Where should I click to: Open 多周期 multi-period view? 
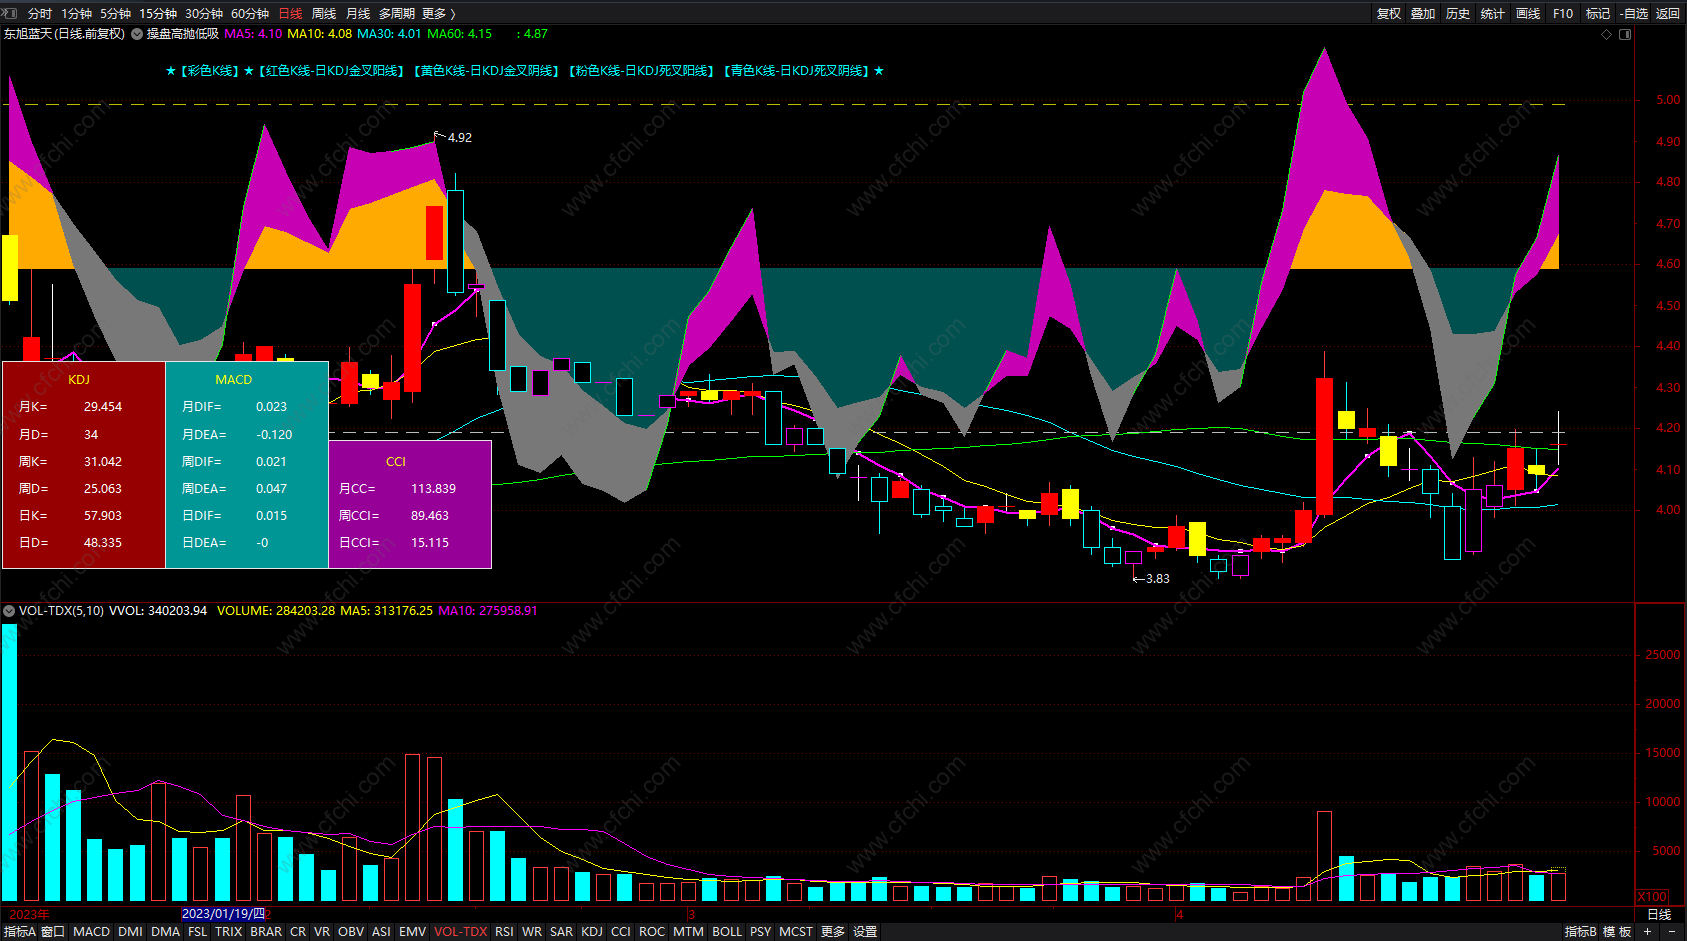coord(397,14)
